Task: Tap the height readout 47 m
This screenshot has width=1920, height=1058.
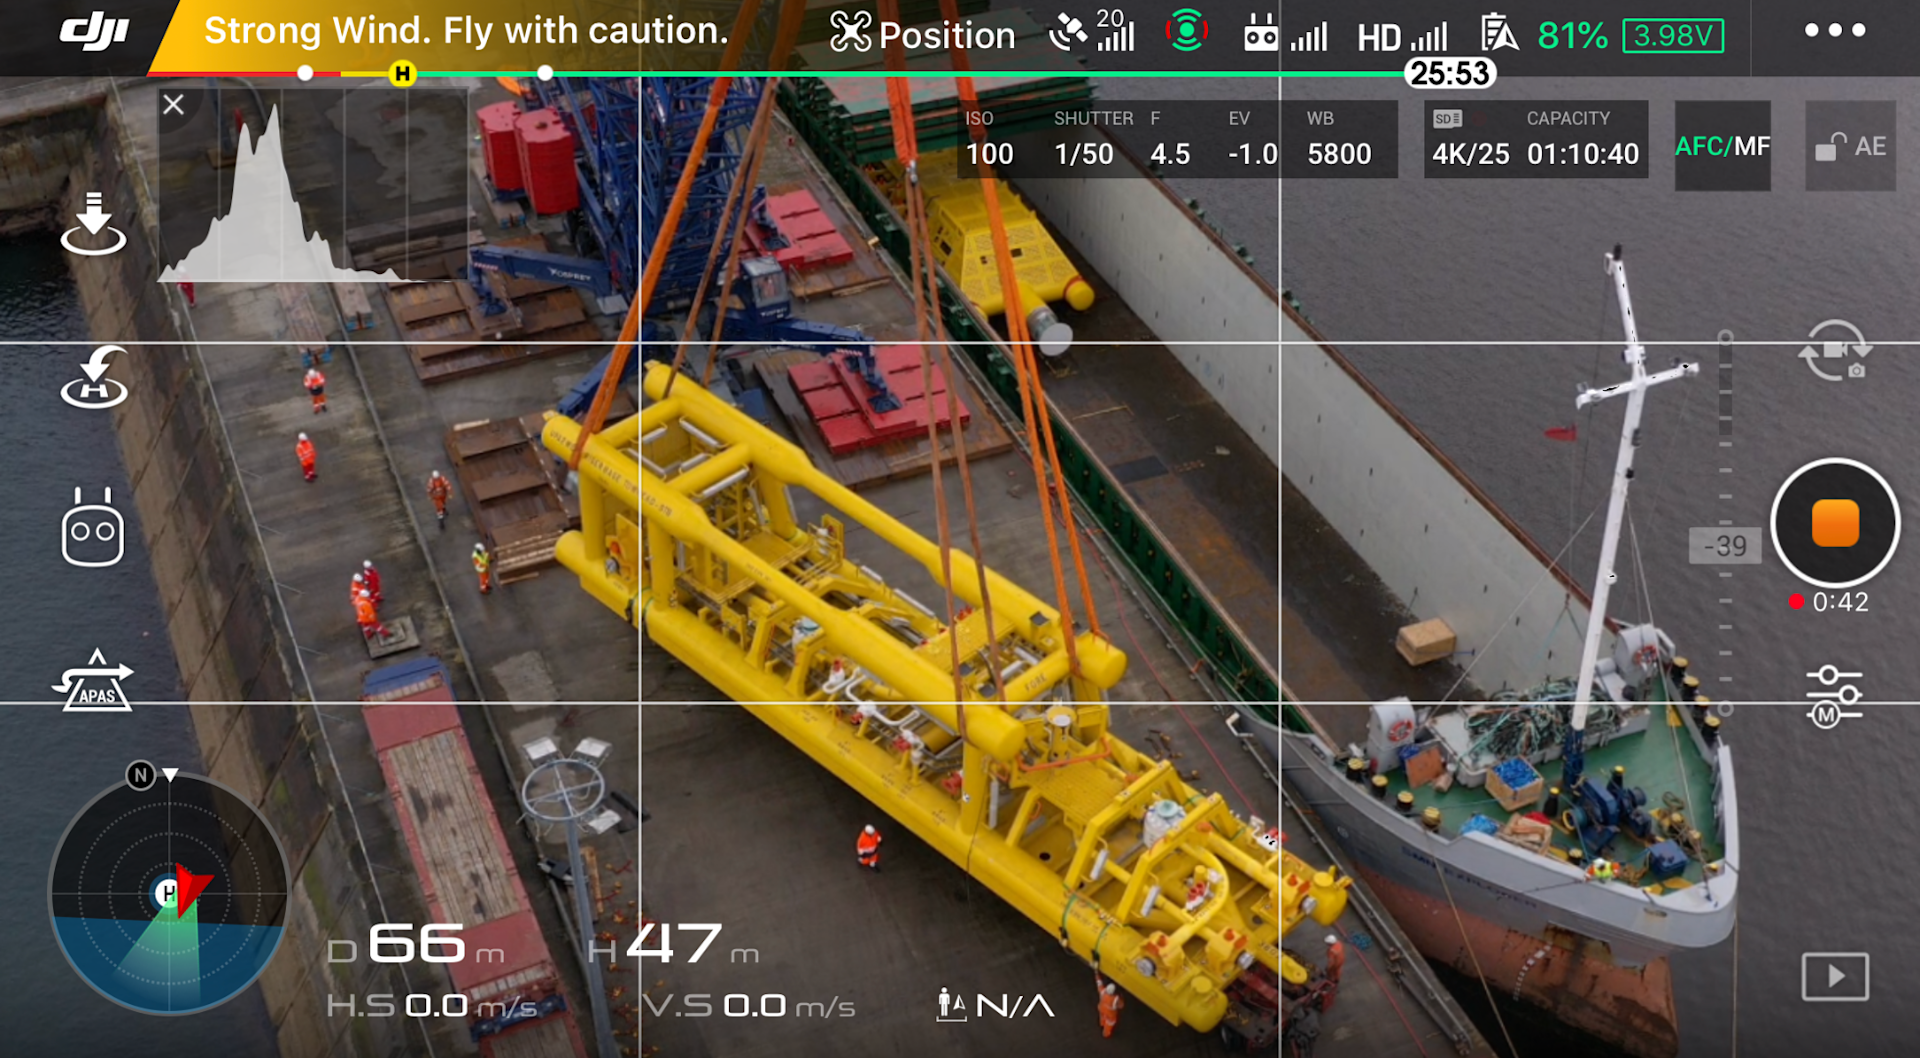Action: click(x=673, y=944)
